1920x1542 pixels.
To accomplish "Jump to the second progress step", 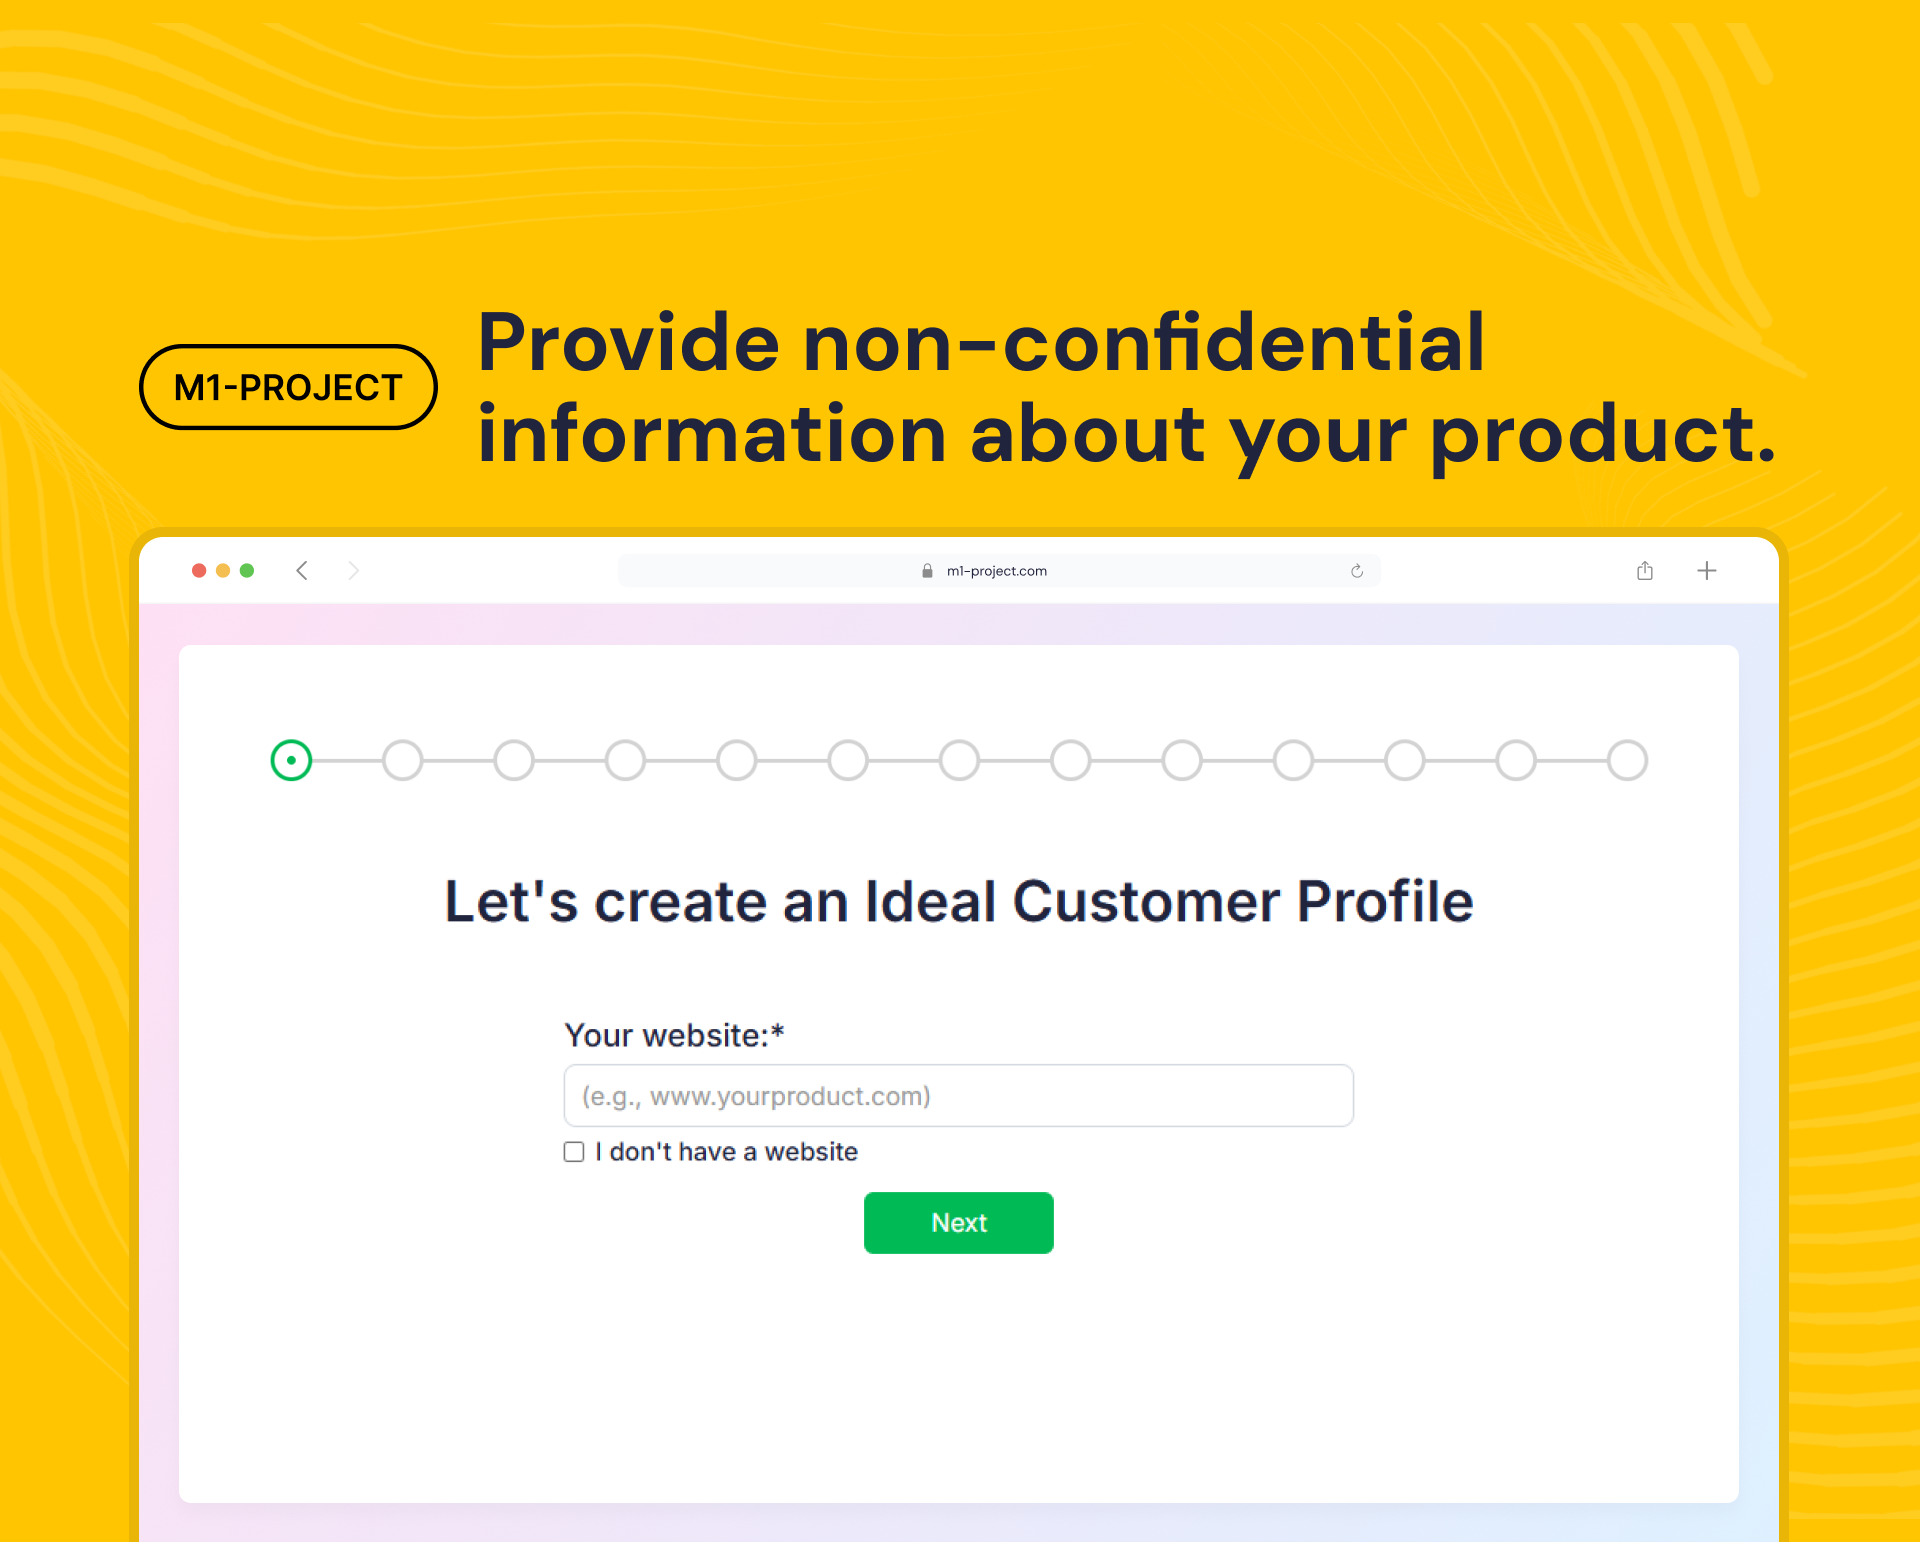I will pos(403,760).
